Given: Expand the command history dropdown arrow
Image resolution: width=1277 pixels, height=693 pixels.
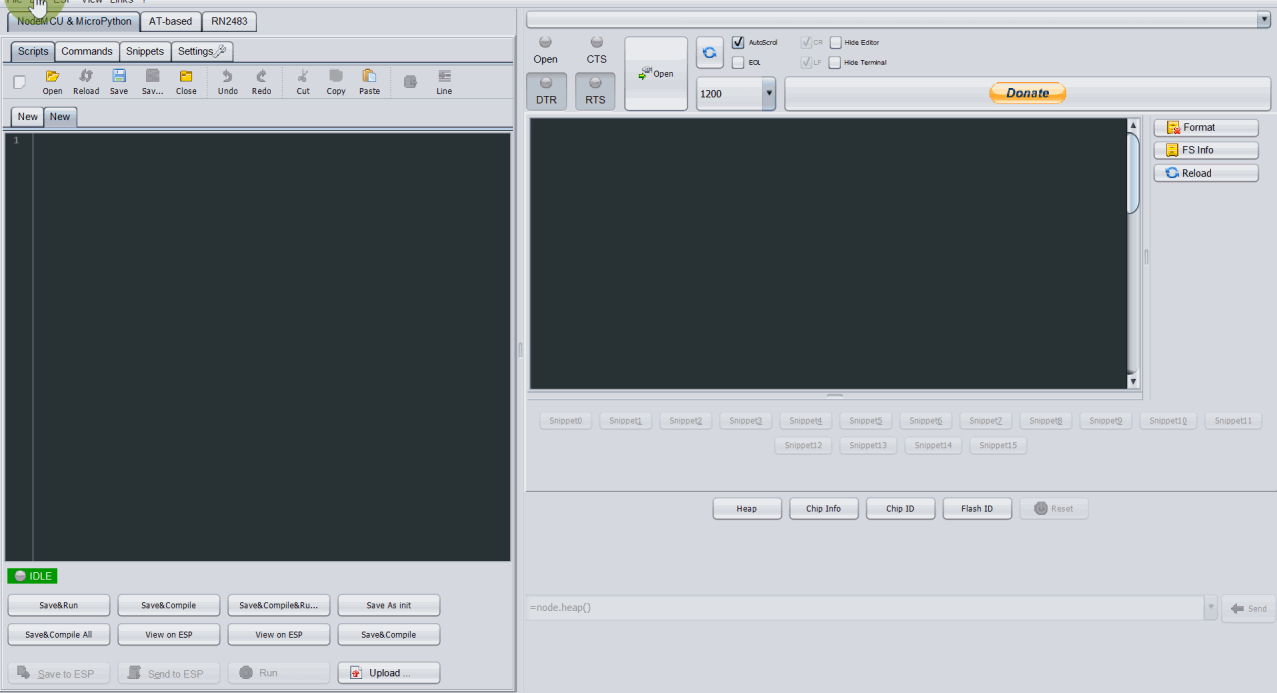Looking at the screenshot, I should (x=1212, y=608).
